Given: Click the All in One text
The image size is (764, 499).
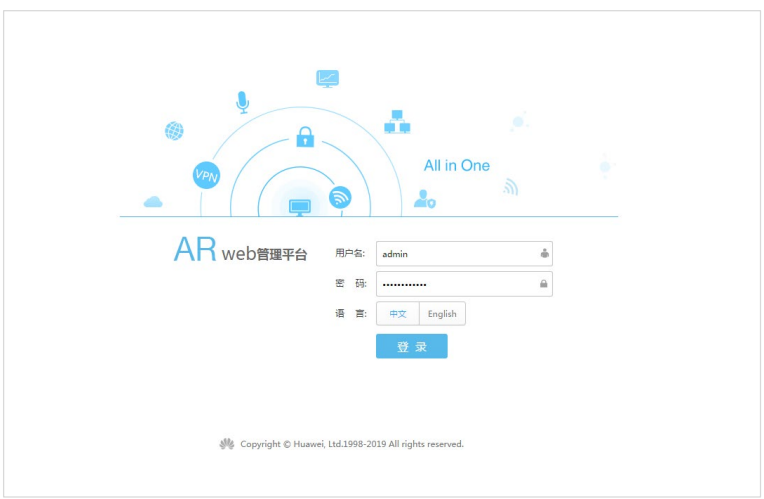Looking at the screenshot, I should [457, 166].
